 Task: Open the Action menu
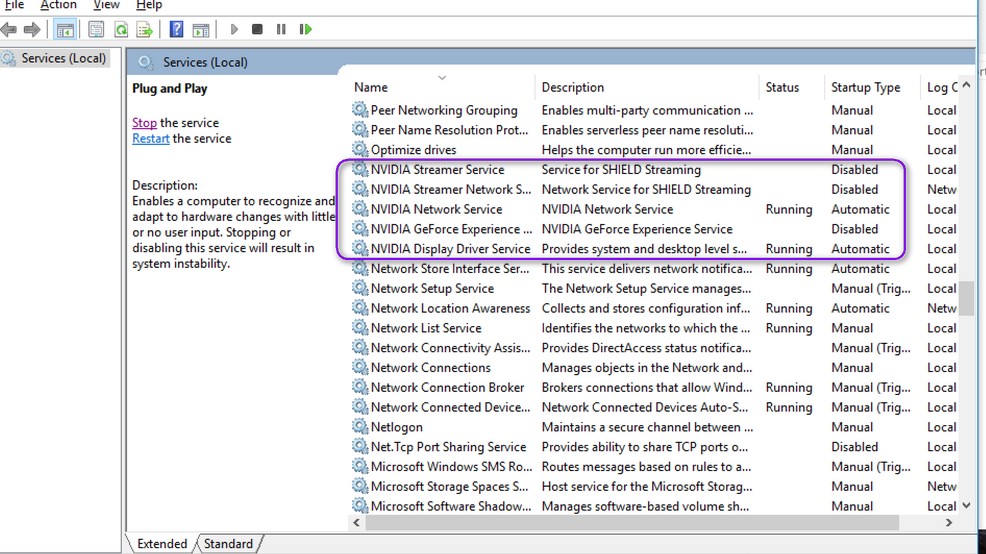pos(58,5)
